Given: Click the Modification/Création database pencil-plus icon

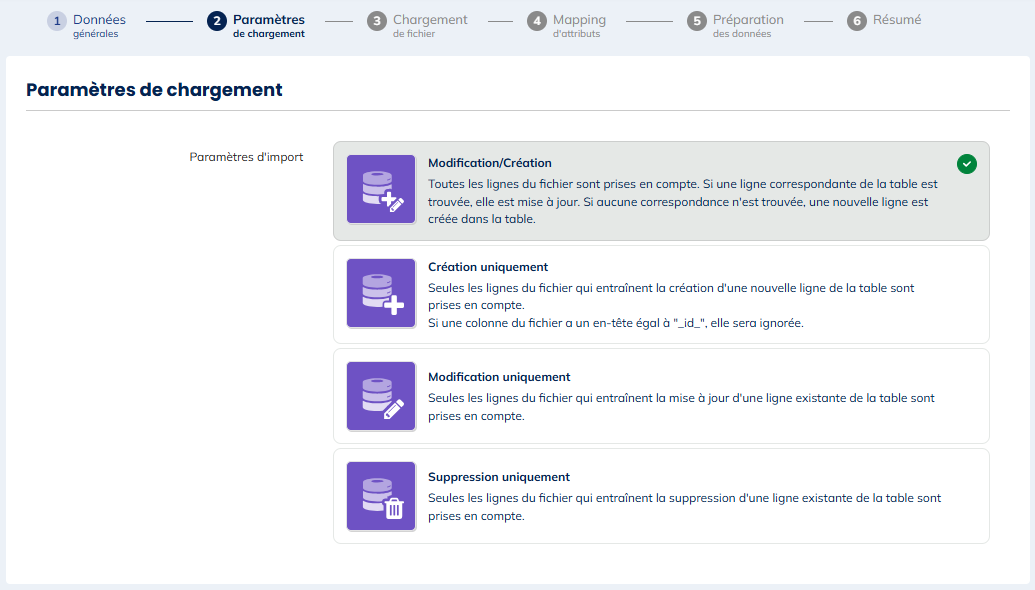Looking at the screenshot, I should pos(381,190).
